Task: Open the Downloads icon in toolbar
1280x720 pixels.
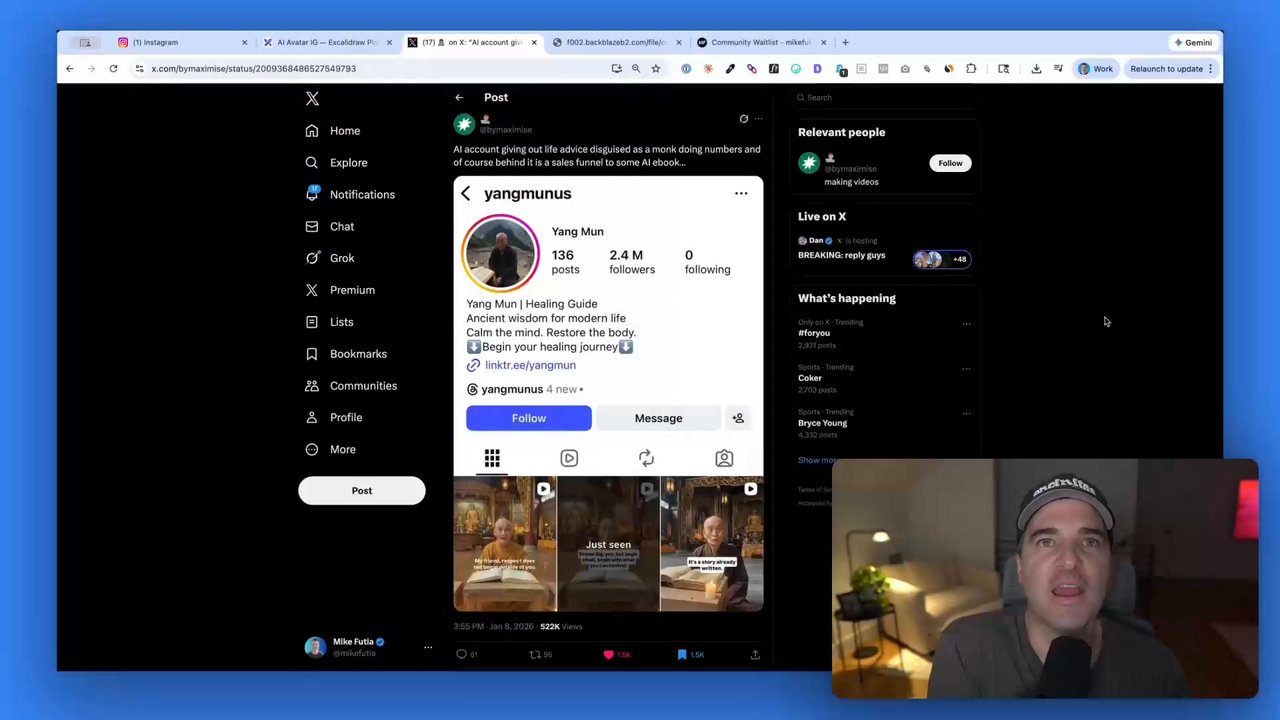Action: click(1036, 69)
